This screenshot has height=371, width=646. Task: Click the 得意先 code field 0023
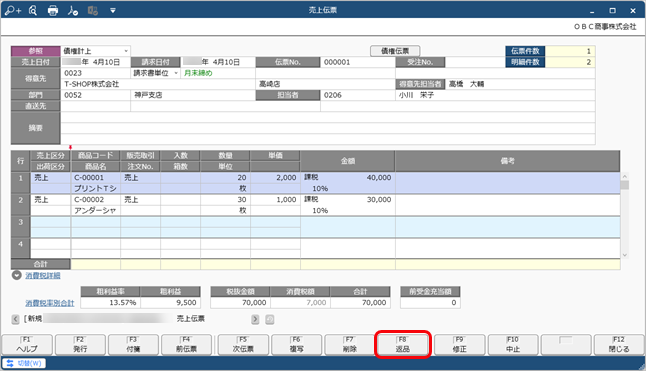(x=96, y=73)
